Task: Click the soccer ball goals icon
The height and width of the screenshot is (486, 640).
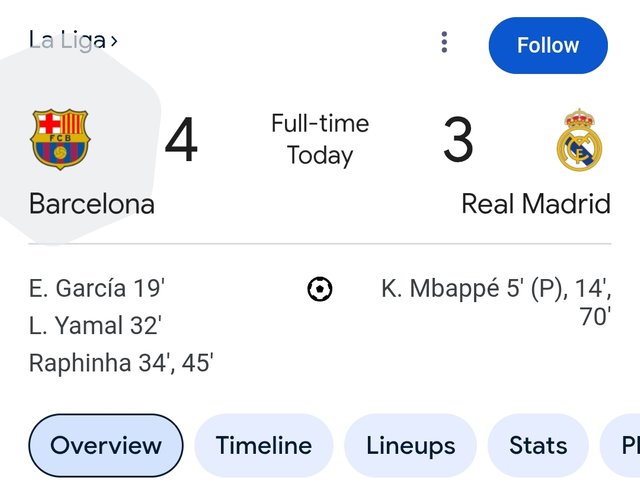Action: [320, 289]
